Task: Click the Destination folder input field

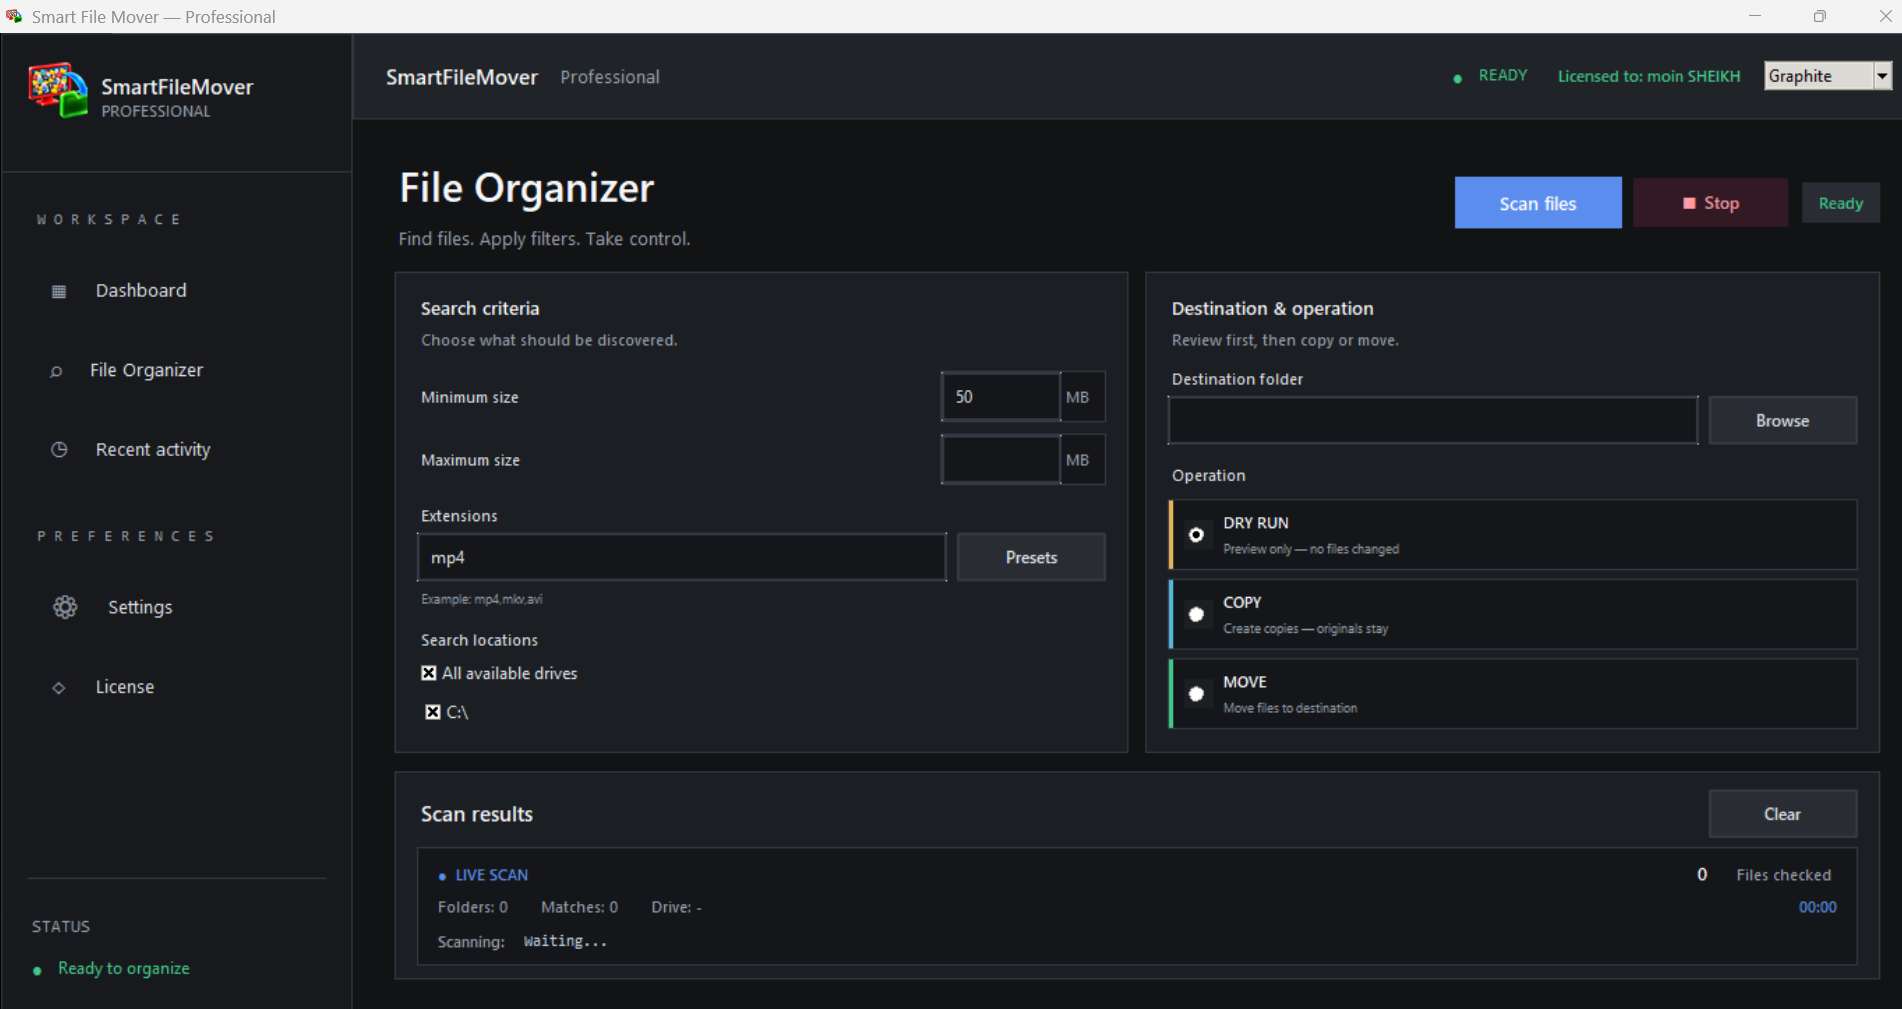Action: (x=1433, y=421)
